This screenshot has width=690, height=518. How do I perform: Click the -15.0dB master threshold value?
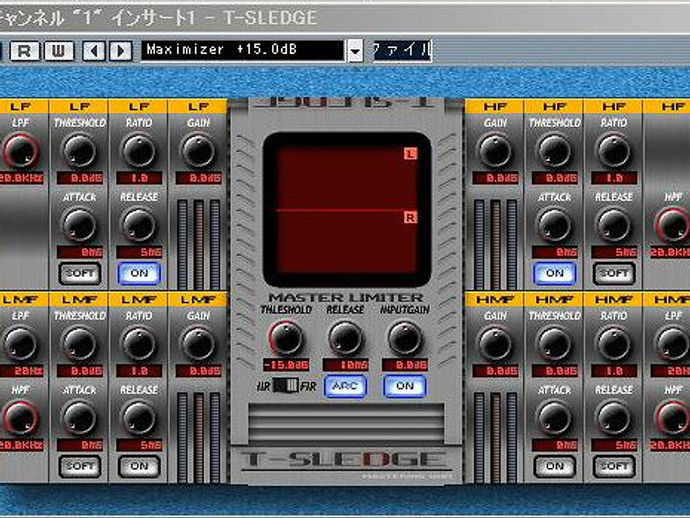click(x=286, y=365)
